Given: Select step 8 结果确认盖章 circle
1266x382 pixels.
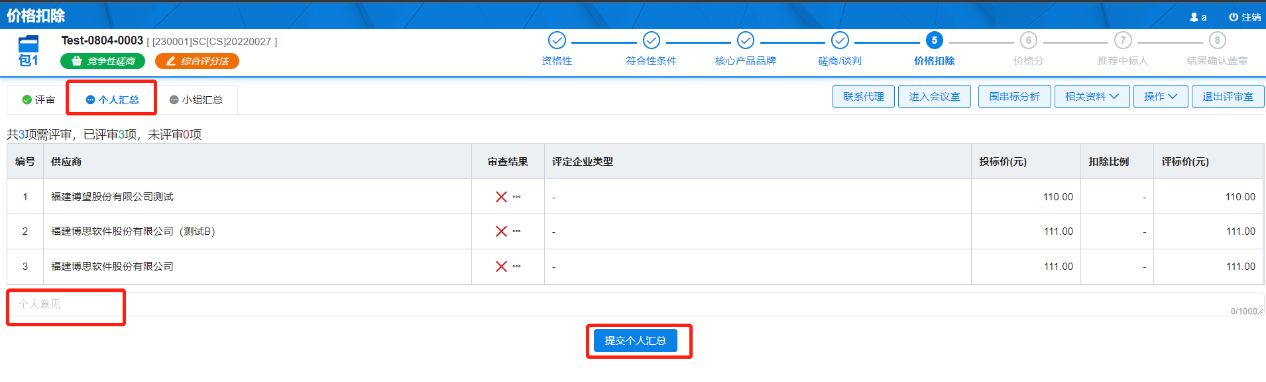Looking at the screenshot, I should click(x=1217, y=40).
